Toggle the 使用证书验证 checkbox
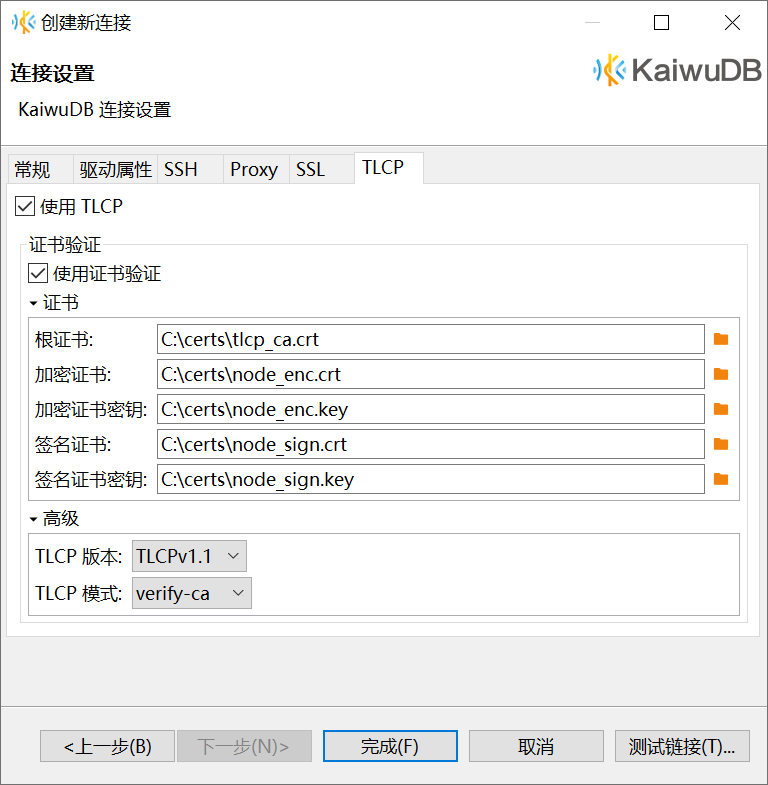The width and height of the screenshot is (768, 785). coord(39,273)
